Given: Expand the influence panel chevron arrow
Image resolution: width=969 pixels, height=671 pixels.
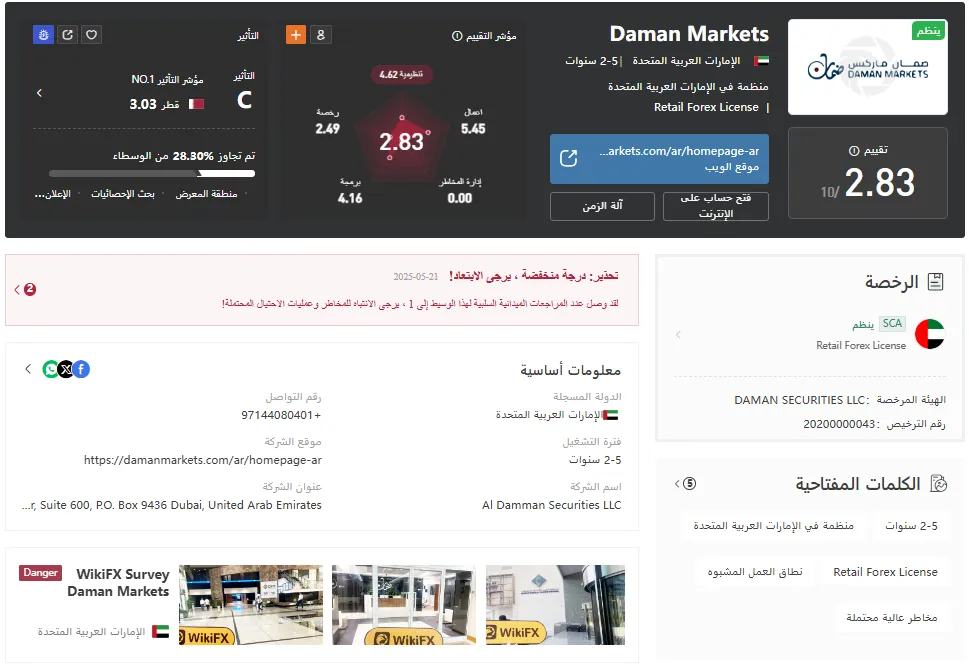Looking at the screenshot, I should (40, 93).
